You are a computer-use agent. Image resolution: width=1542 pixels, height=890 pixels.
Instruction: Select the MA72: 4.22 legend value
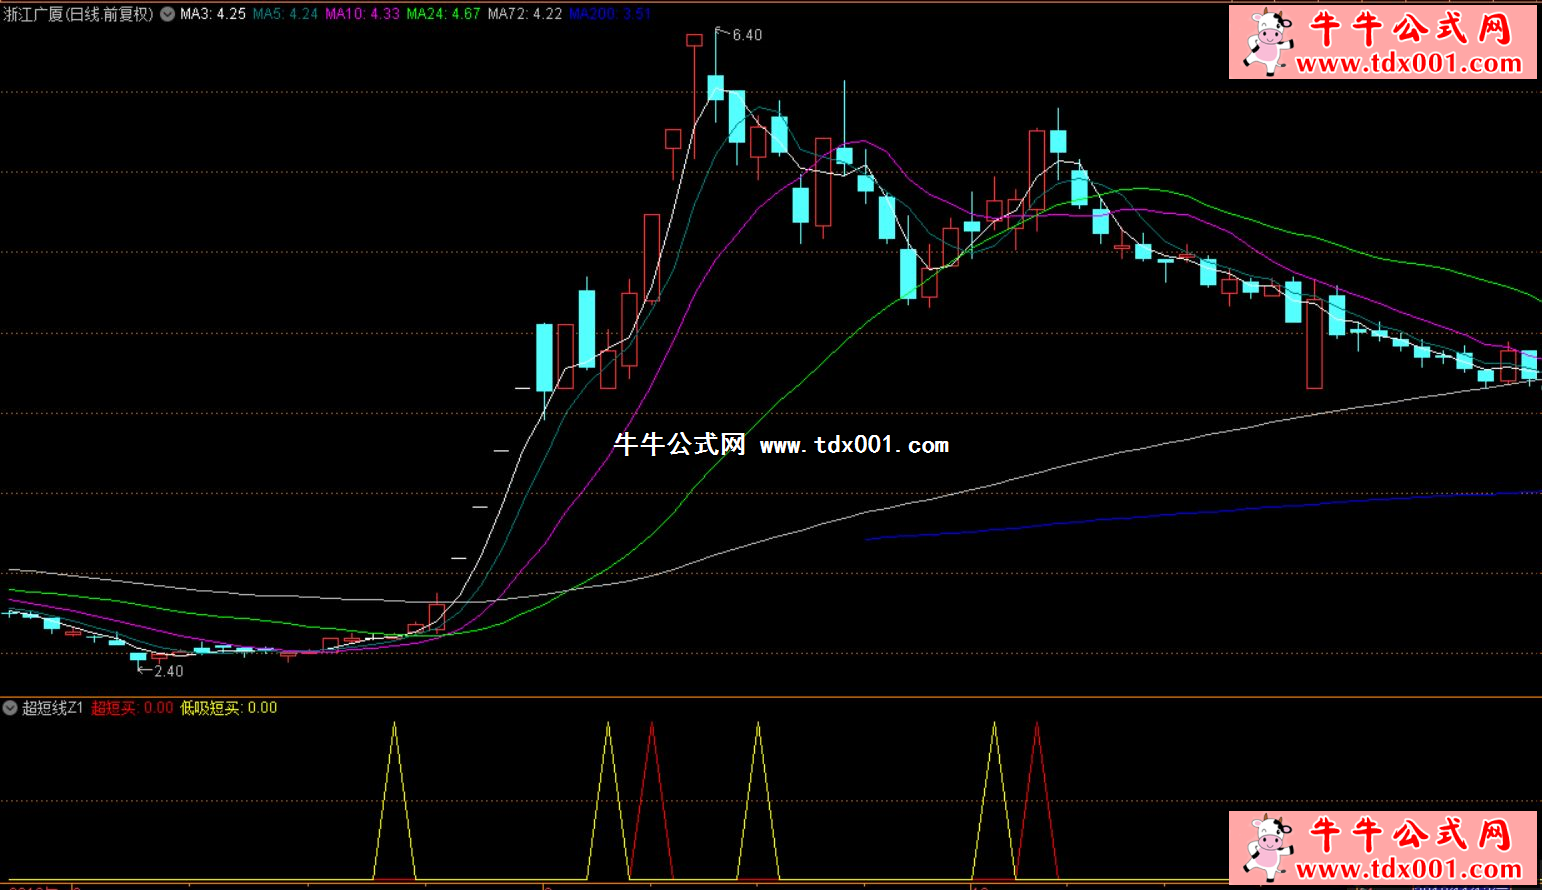pyautogui.click(x=525, y=14)
